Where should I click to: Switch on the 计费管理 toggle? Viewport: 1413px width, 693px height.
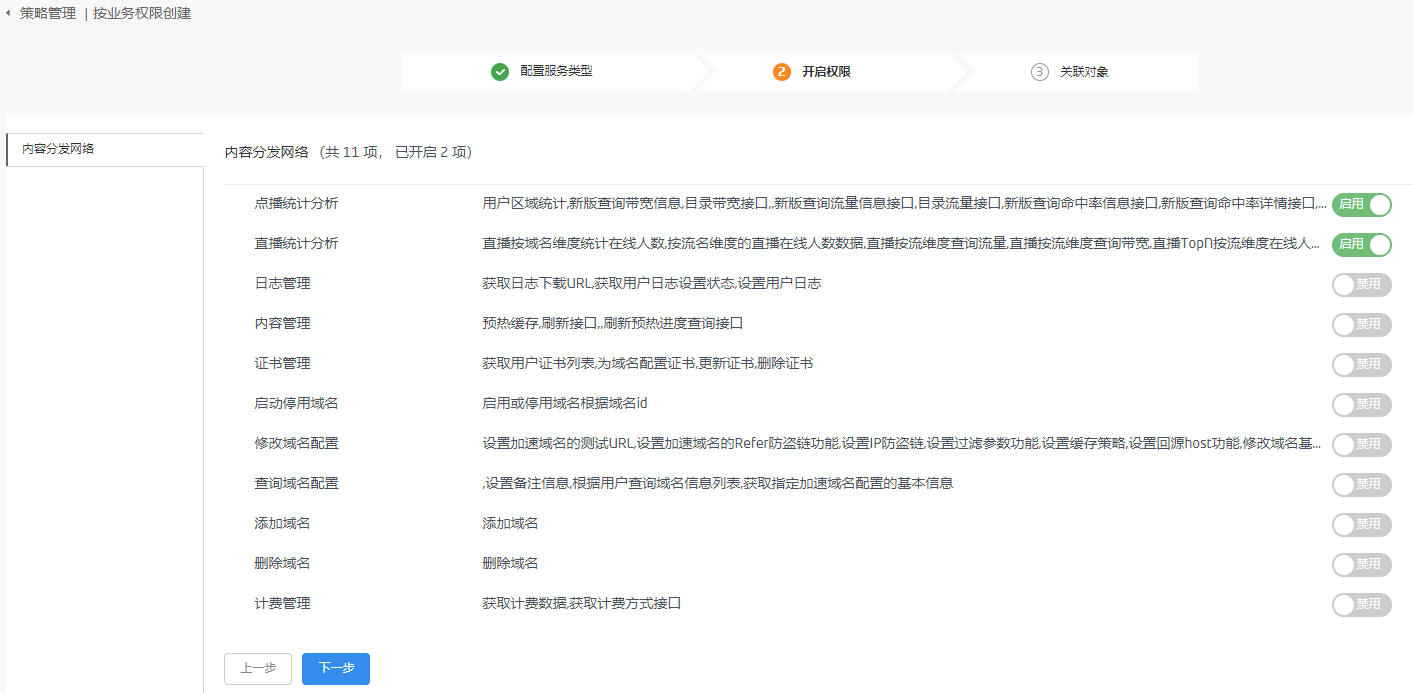click(x=1361, y=605)
